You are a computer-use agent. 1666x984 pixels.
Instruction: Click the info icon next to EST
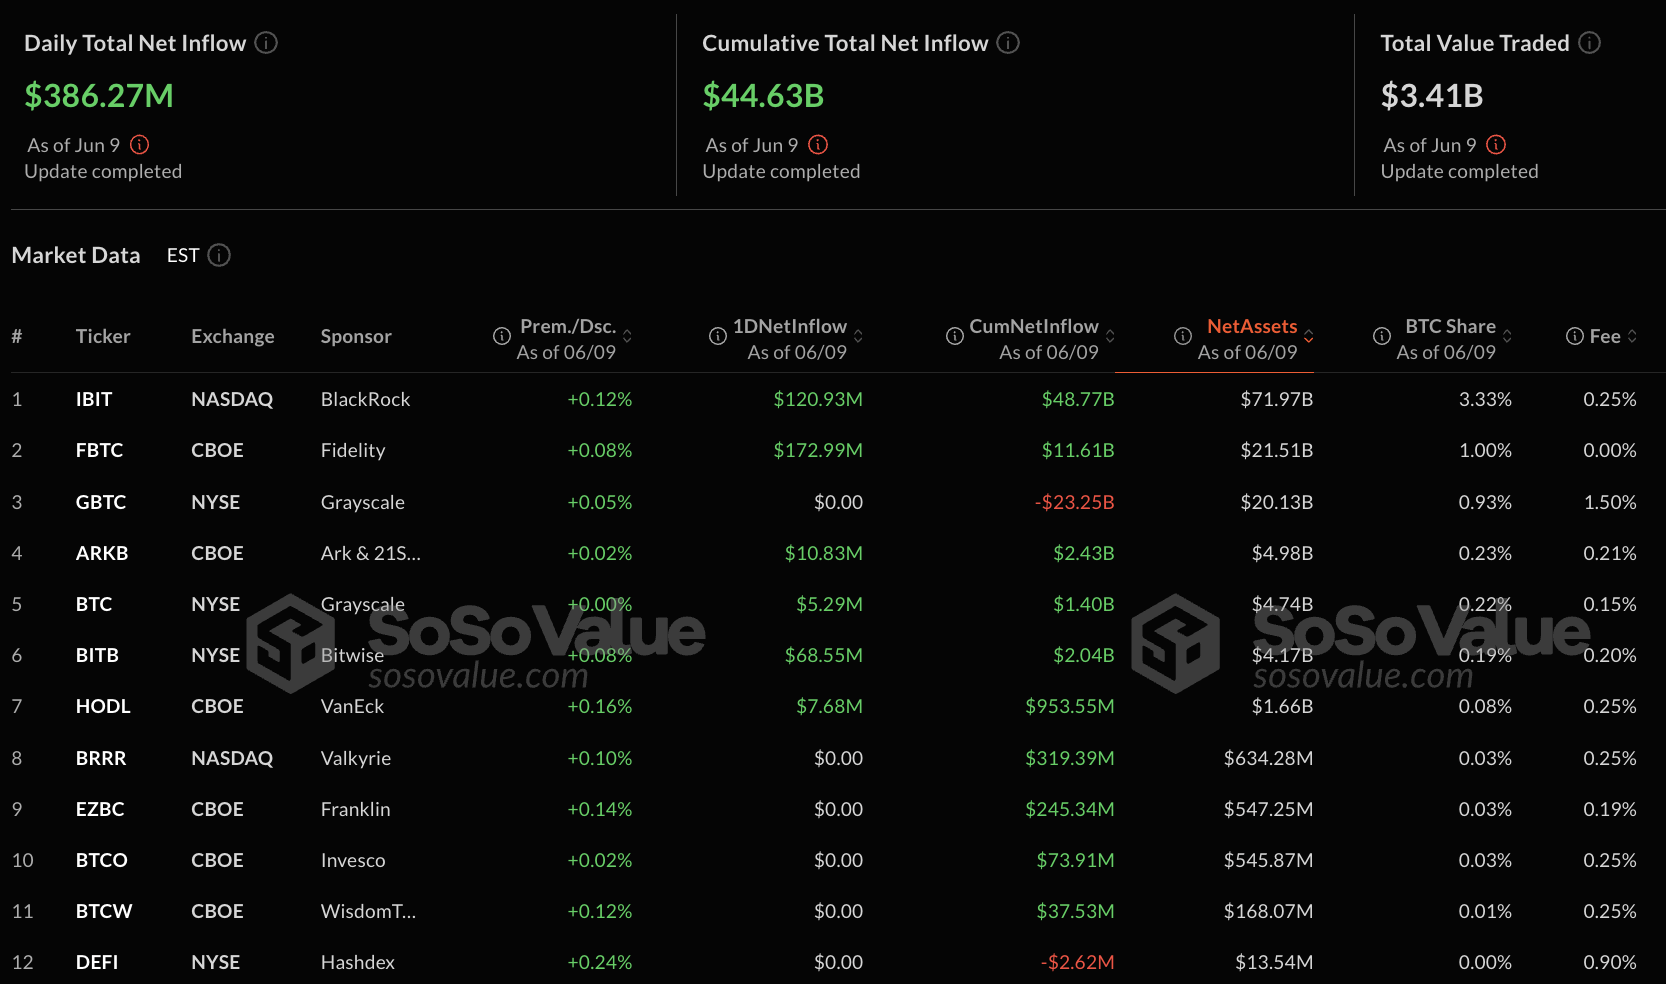219,256
